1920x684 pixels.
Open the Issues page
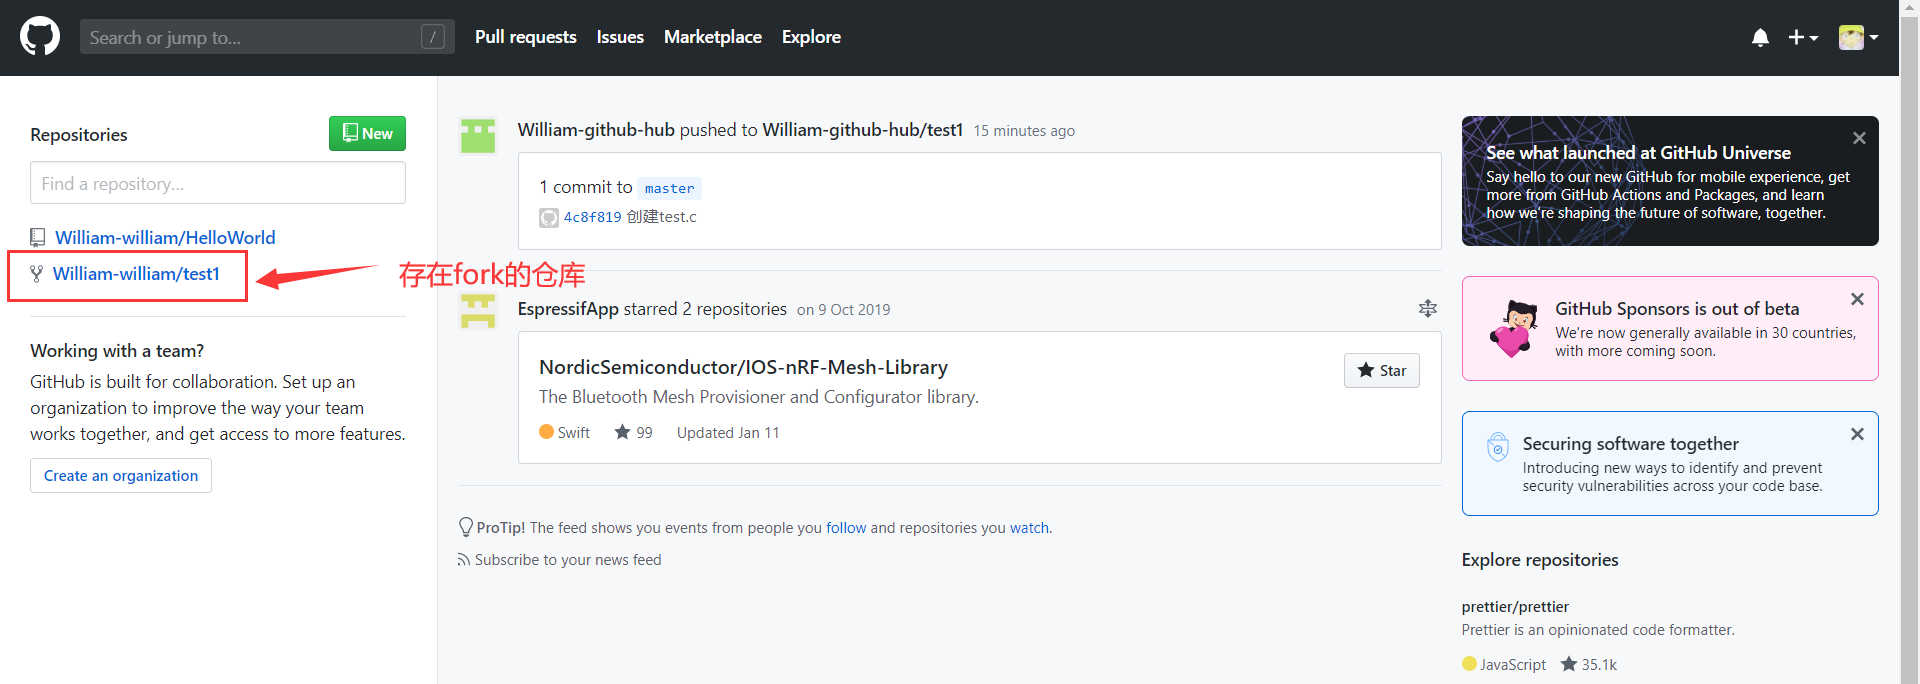point(620,37)
